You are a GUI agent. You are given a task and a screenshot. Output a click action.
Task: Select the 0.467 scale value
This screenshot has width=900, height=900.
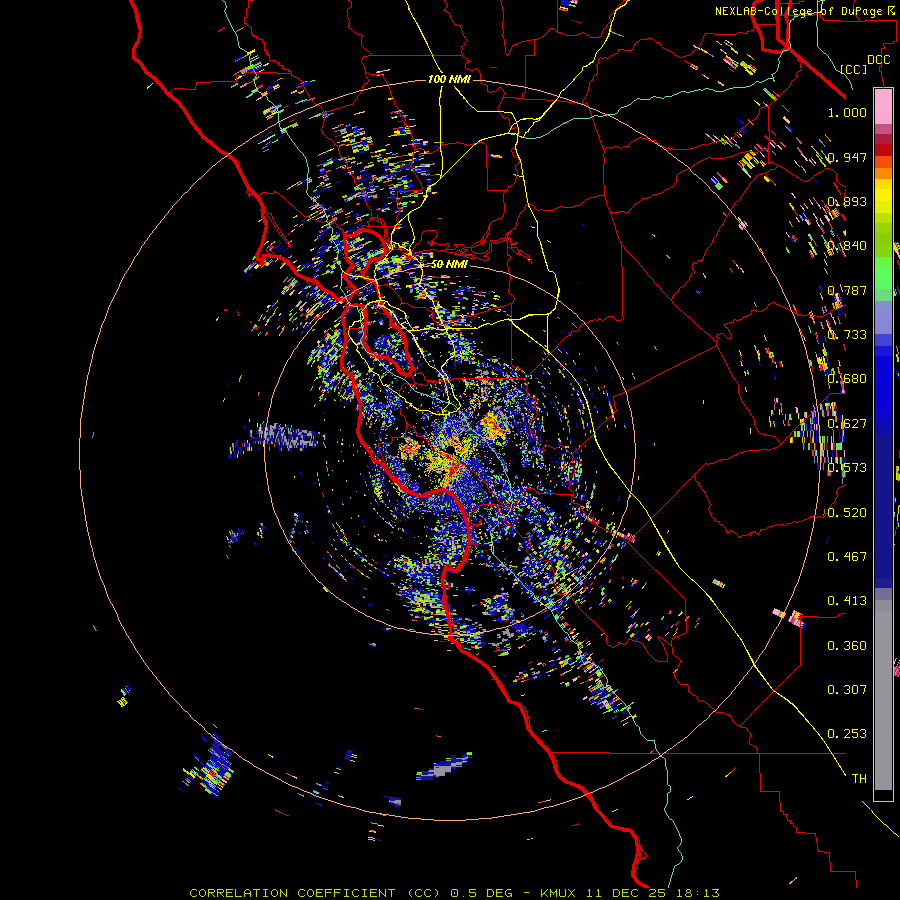coord(847,557)
